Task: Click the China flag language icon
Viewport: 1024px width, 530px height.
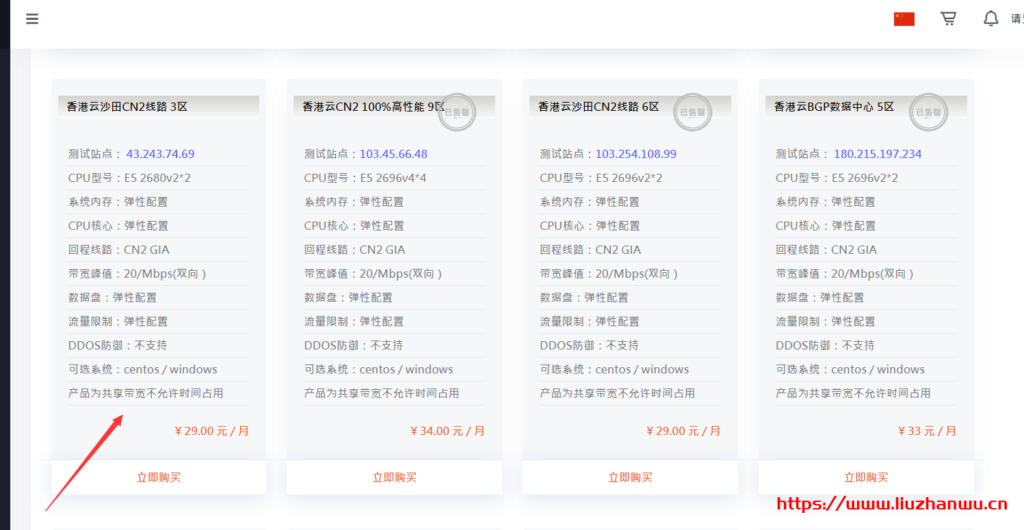Action: [x=904, y=18]
